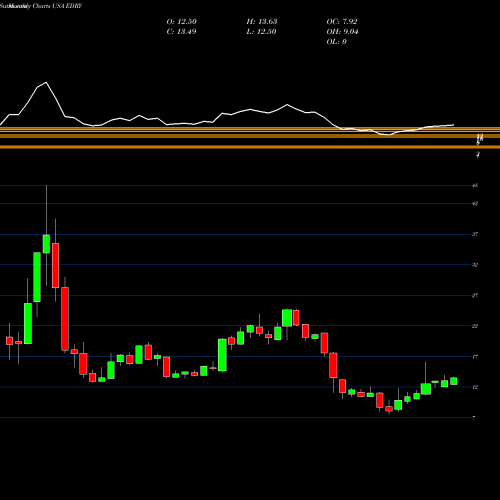Click the 'L: 12.50' low value
Image resolution: width=500 pixels, height=500 pixels.
click(x=261, y=32)
